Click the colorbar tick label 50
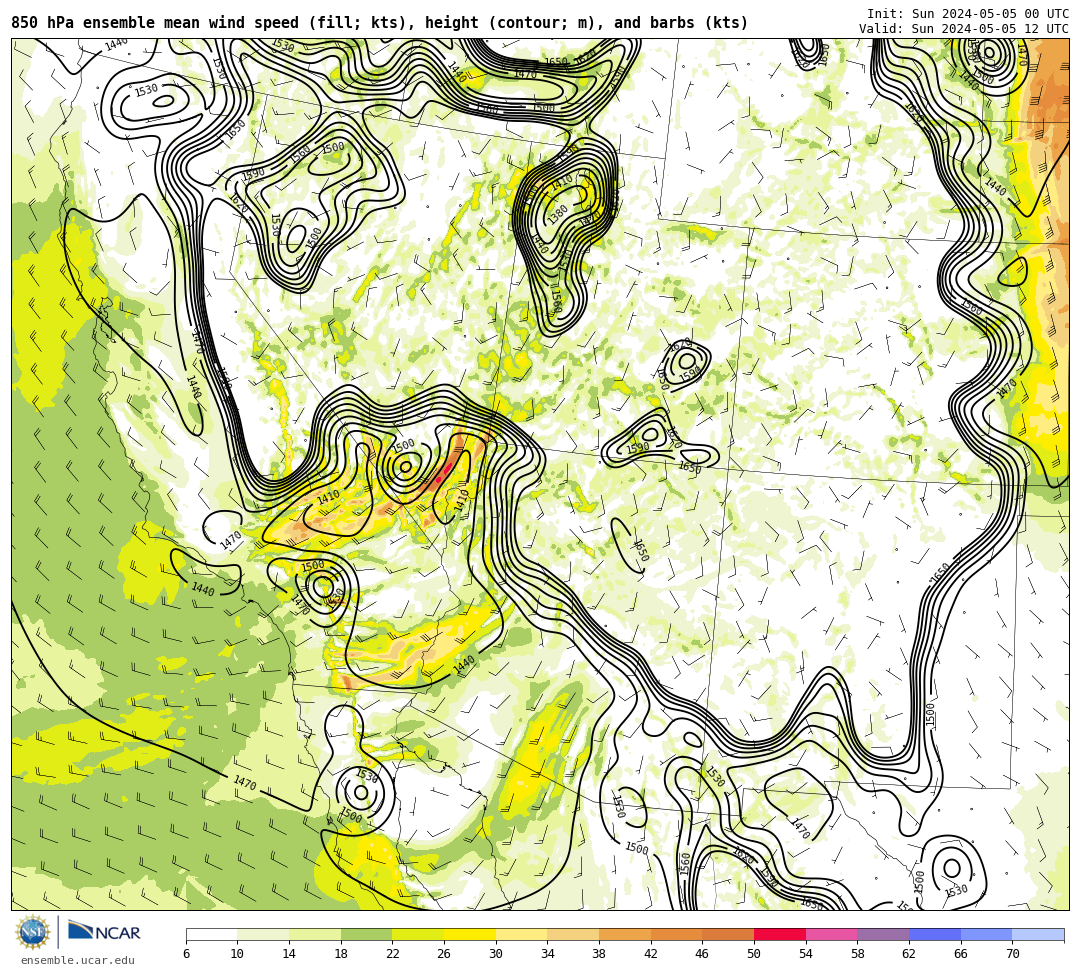 754,954
